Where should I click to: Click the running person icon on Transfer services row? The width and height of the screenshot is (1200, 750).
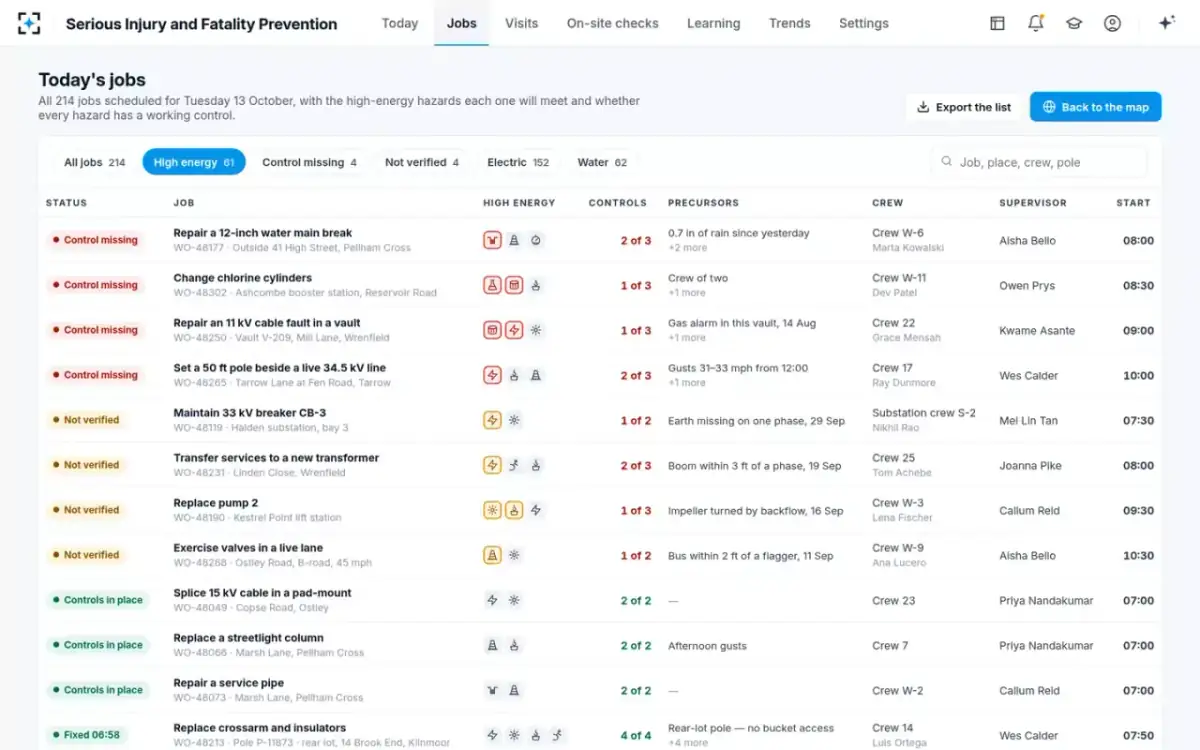(x=514, y=465)
